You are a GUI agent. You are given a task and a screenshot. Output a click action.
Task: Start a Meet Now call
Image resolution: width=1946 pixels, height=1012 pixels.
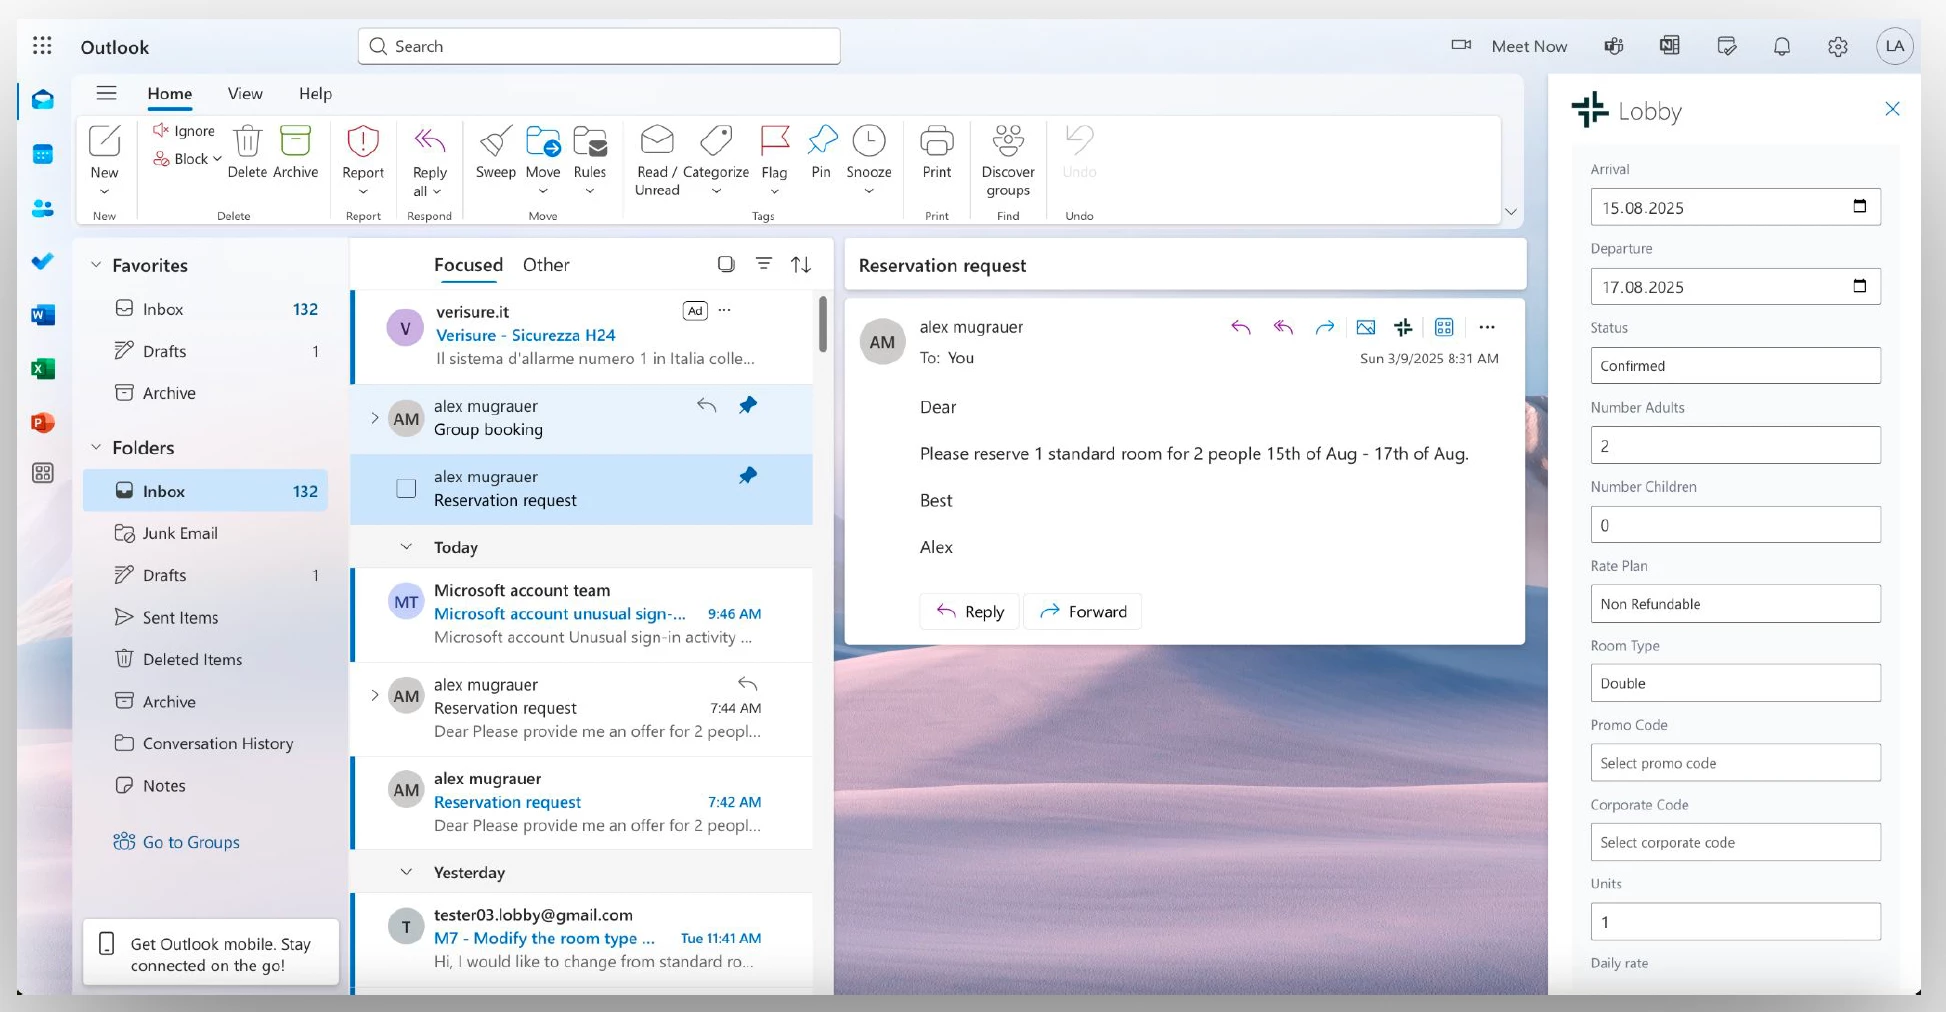[x=1509, y=46]
